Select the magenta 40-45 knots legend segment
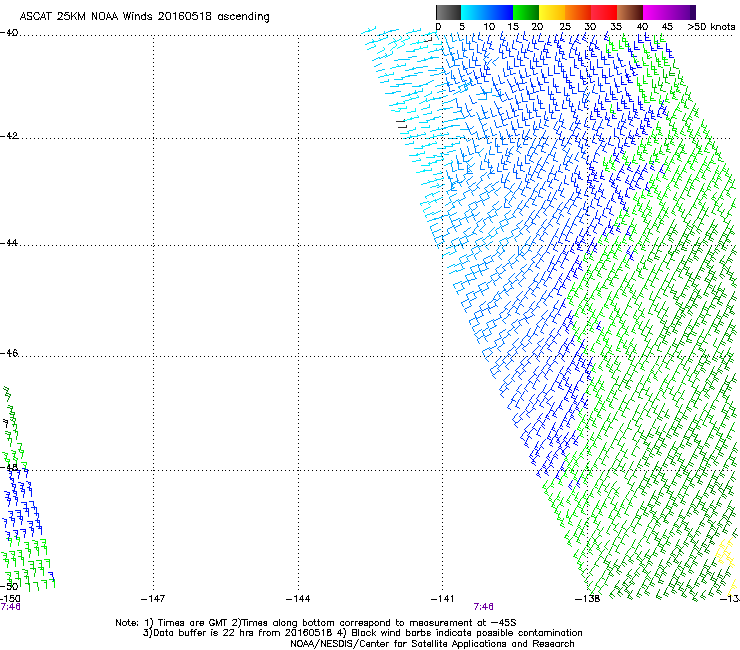The image size is (740, 650). coord(656,12)
